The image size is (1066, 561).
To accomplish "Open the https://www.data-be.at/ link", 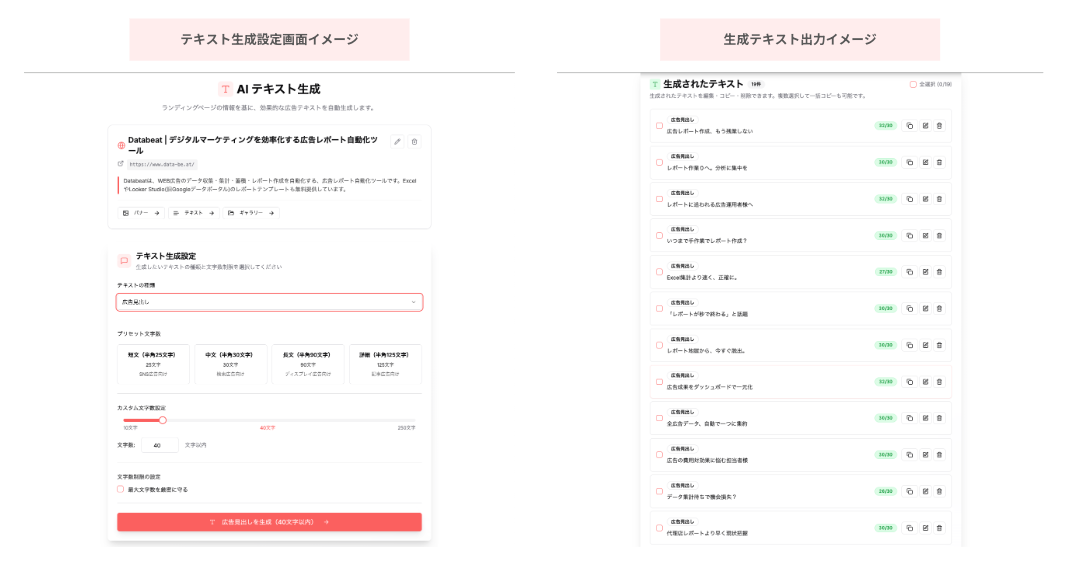I will point(162,164).
